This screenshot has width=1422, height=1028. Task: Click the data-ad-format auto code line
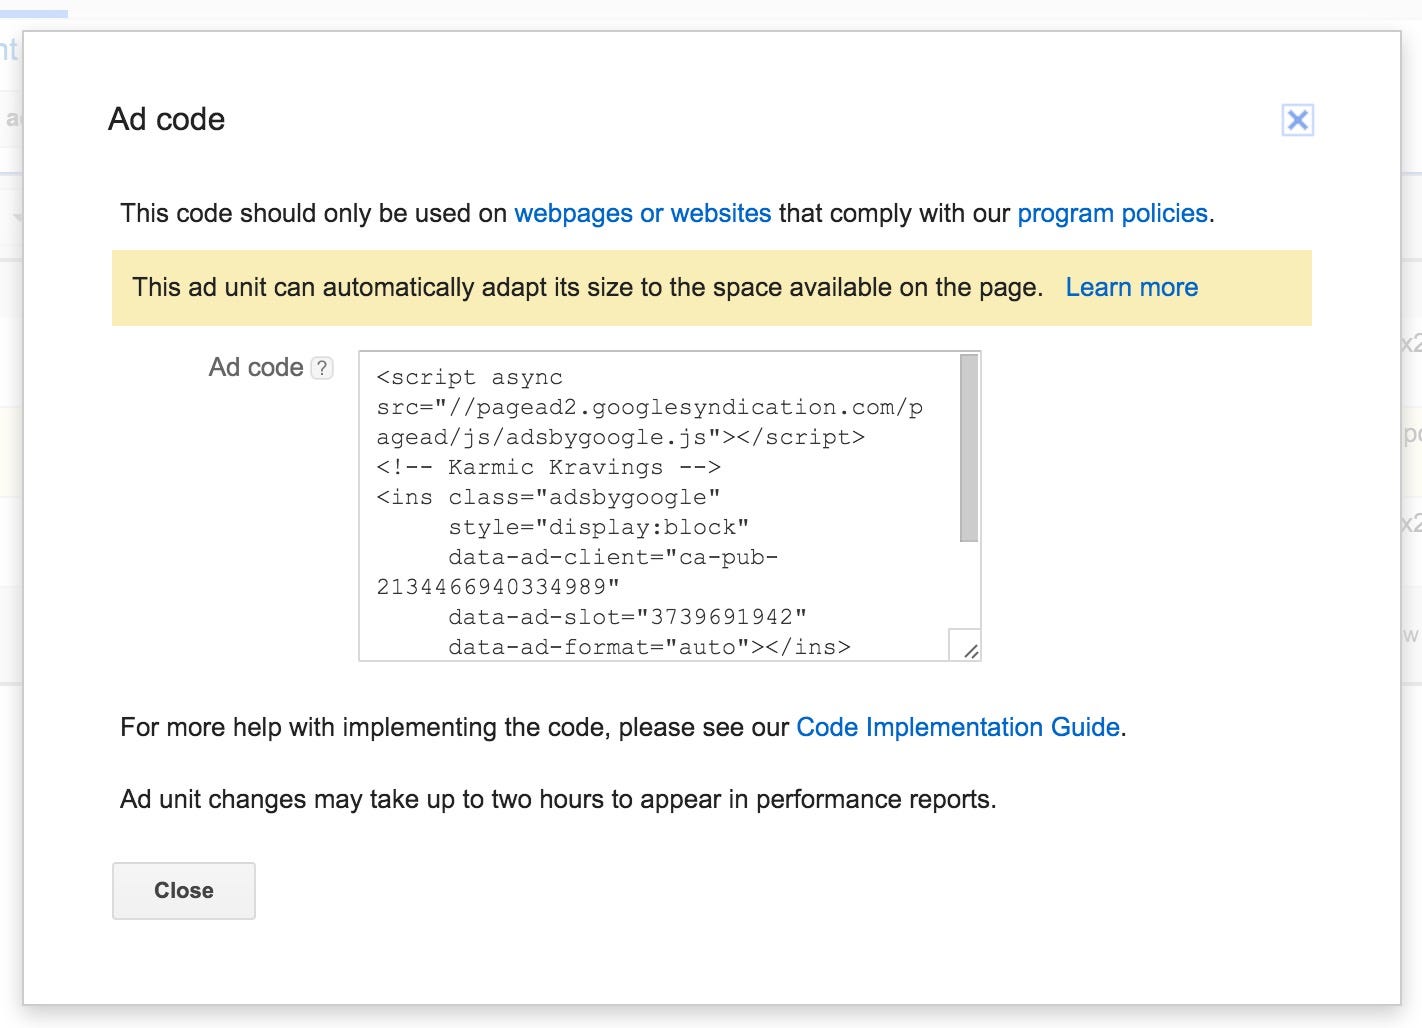(x=649, y=647)
